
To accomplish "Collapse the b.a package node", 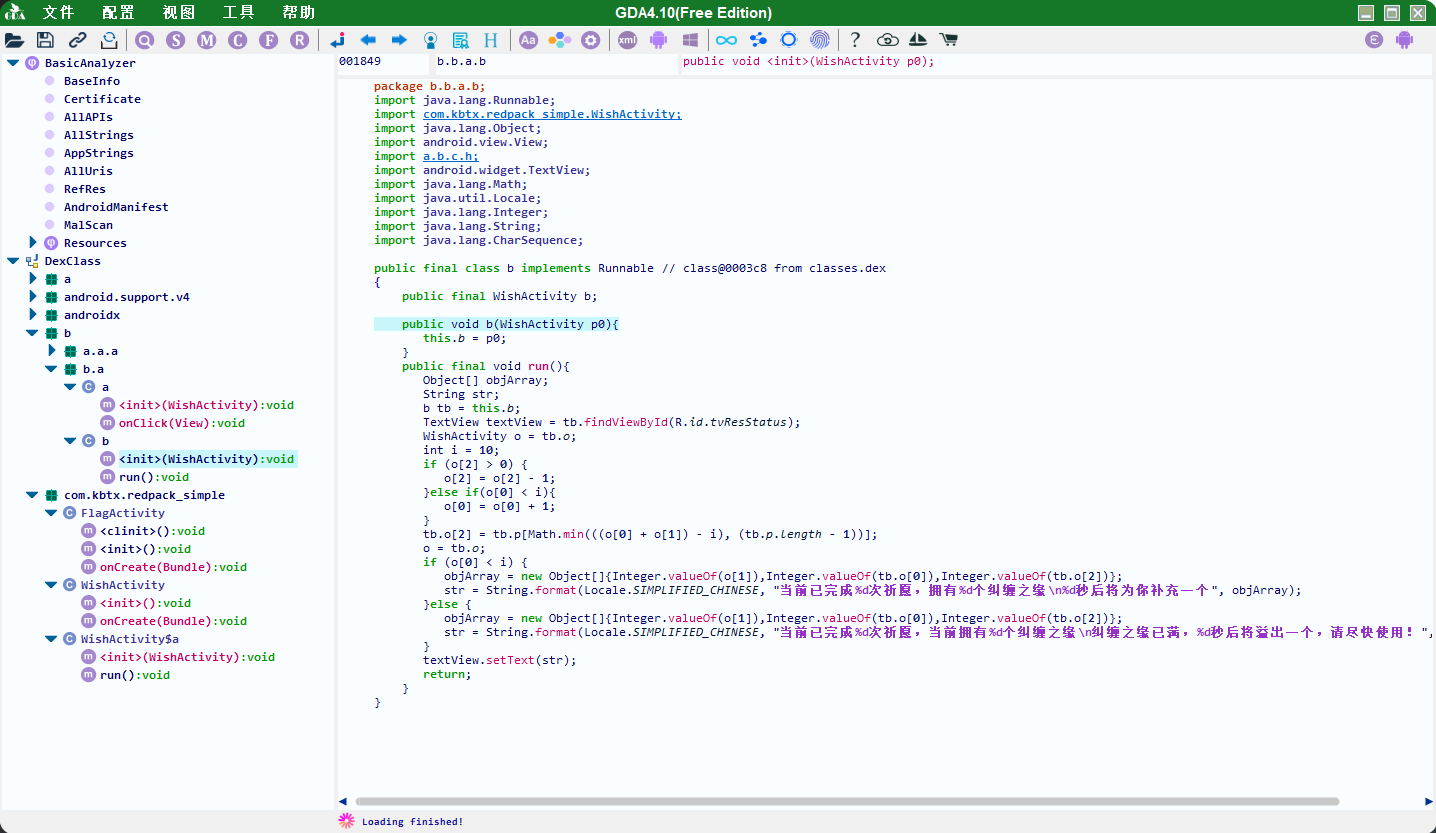I will 51,369.
